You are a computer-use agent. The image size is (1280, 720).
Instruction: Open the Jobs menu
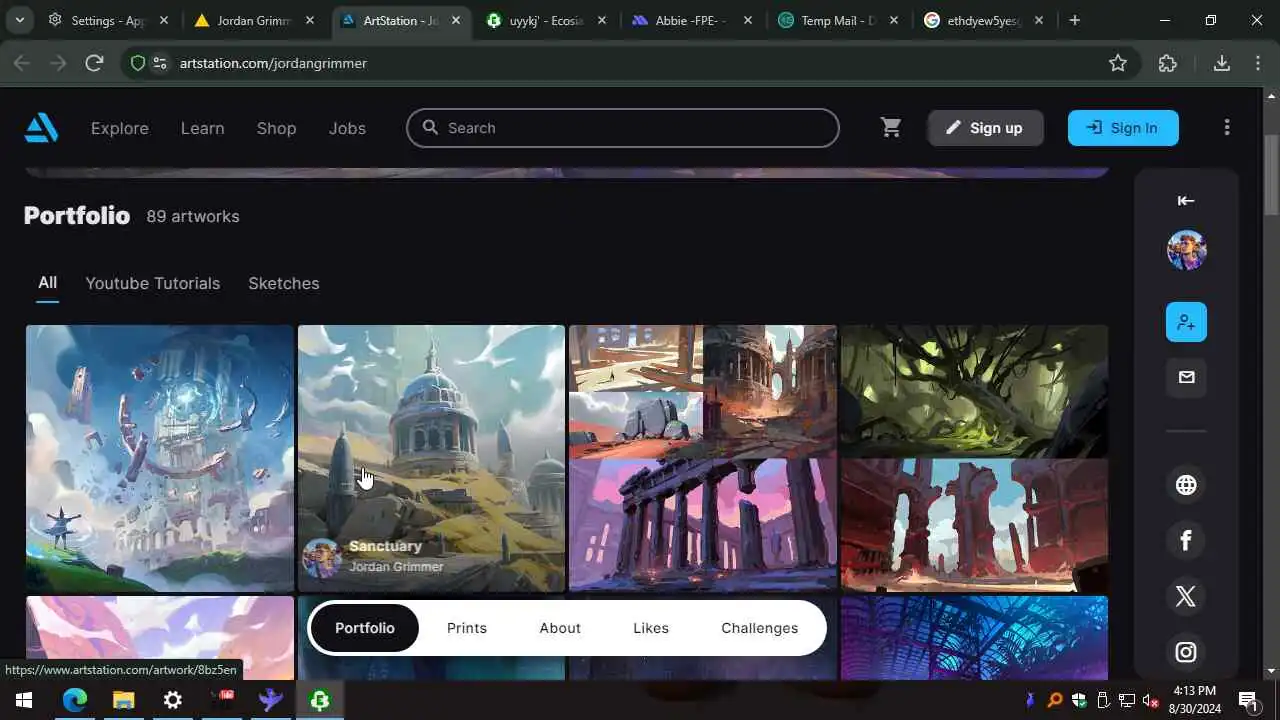pyautogui.click(x=347, y=128)
